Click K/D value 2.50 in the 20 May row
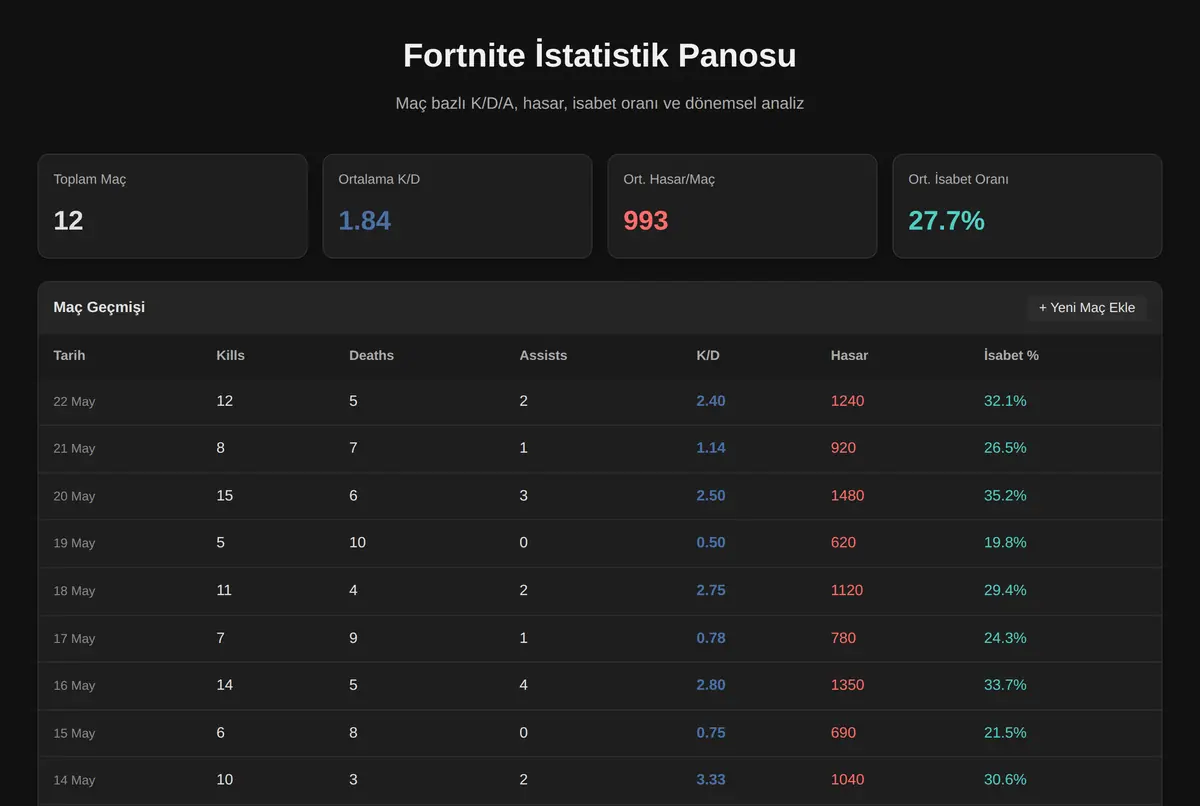Image resolution: width=1200 pixels, height=806 pixels. pyautogui.click(x=711, y=496)
